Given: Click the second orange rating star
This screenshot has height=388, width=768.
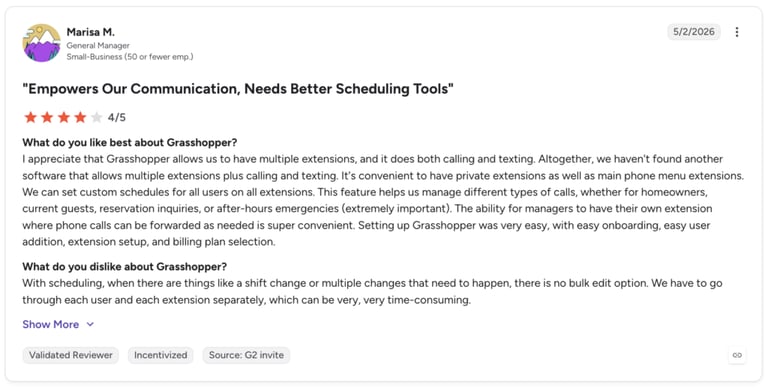Looking at the screenshot, I should pos(47,117).
